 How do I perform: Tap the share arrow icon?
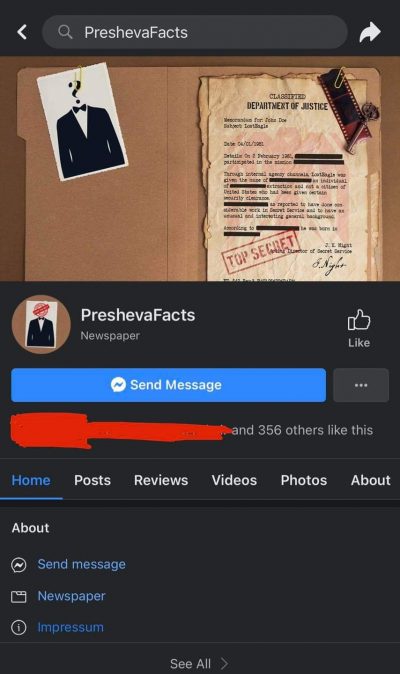pyautogui.click(x=369, y=32)
